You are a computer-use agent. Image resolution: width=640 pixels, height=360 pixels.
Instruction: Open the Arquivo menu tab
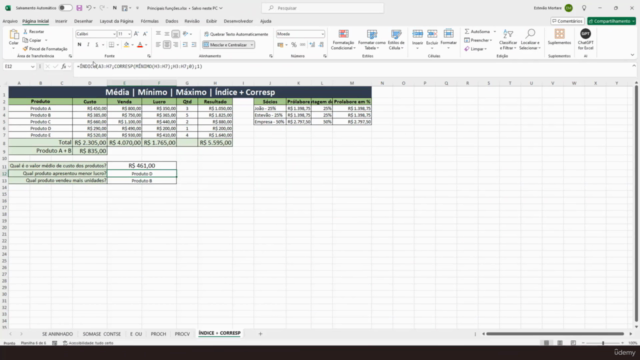10,21
